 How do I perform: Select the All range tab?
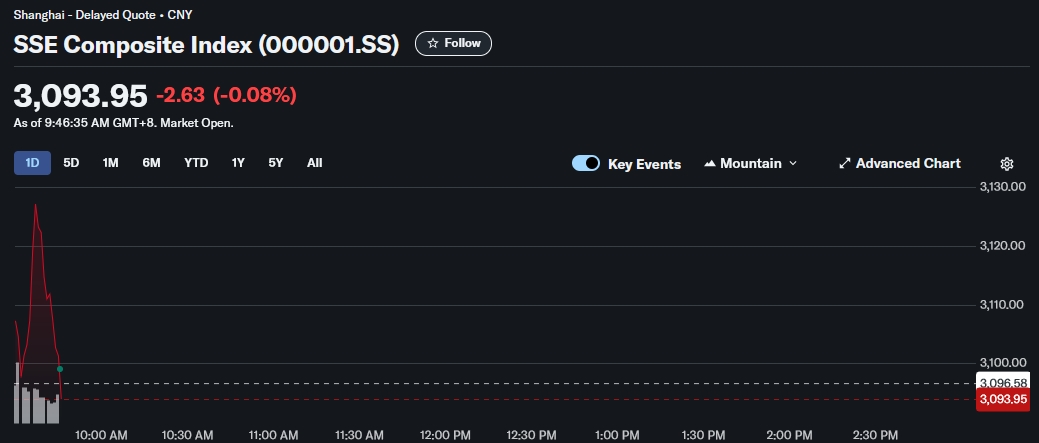pos(315,163)
